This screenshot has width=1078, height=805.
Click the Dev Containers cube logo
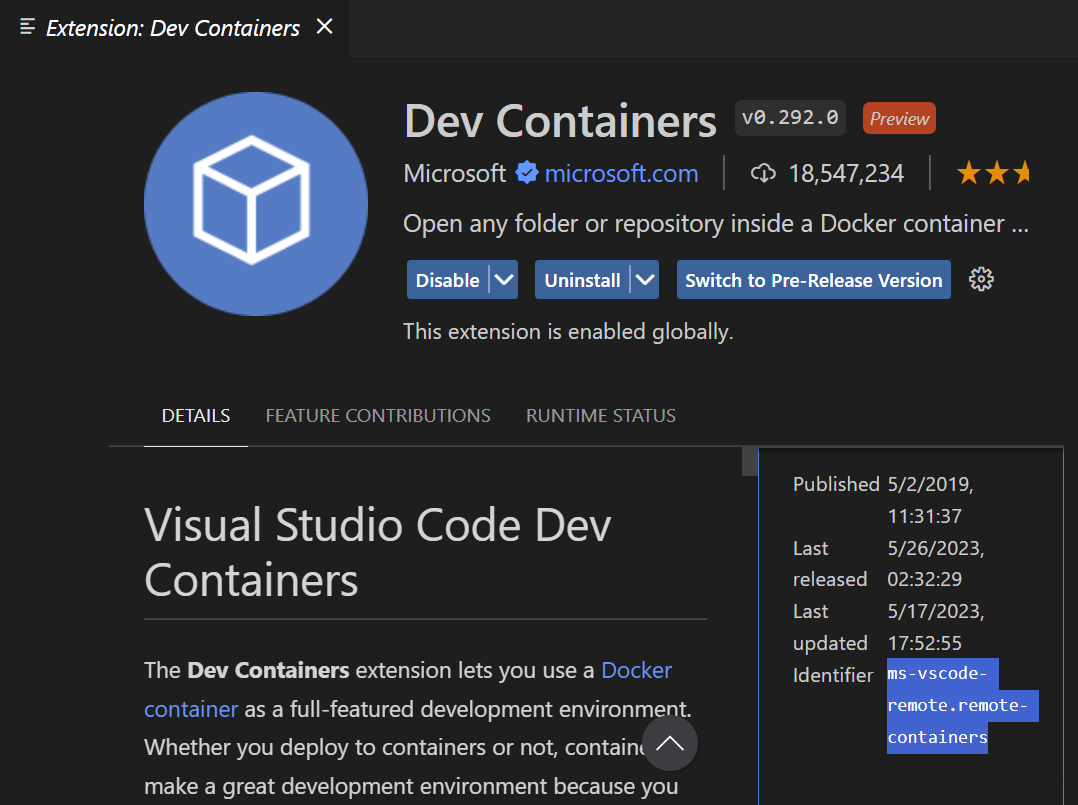256,203
